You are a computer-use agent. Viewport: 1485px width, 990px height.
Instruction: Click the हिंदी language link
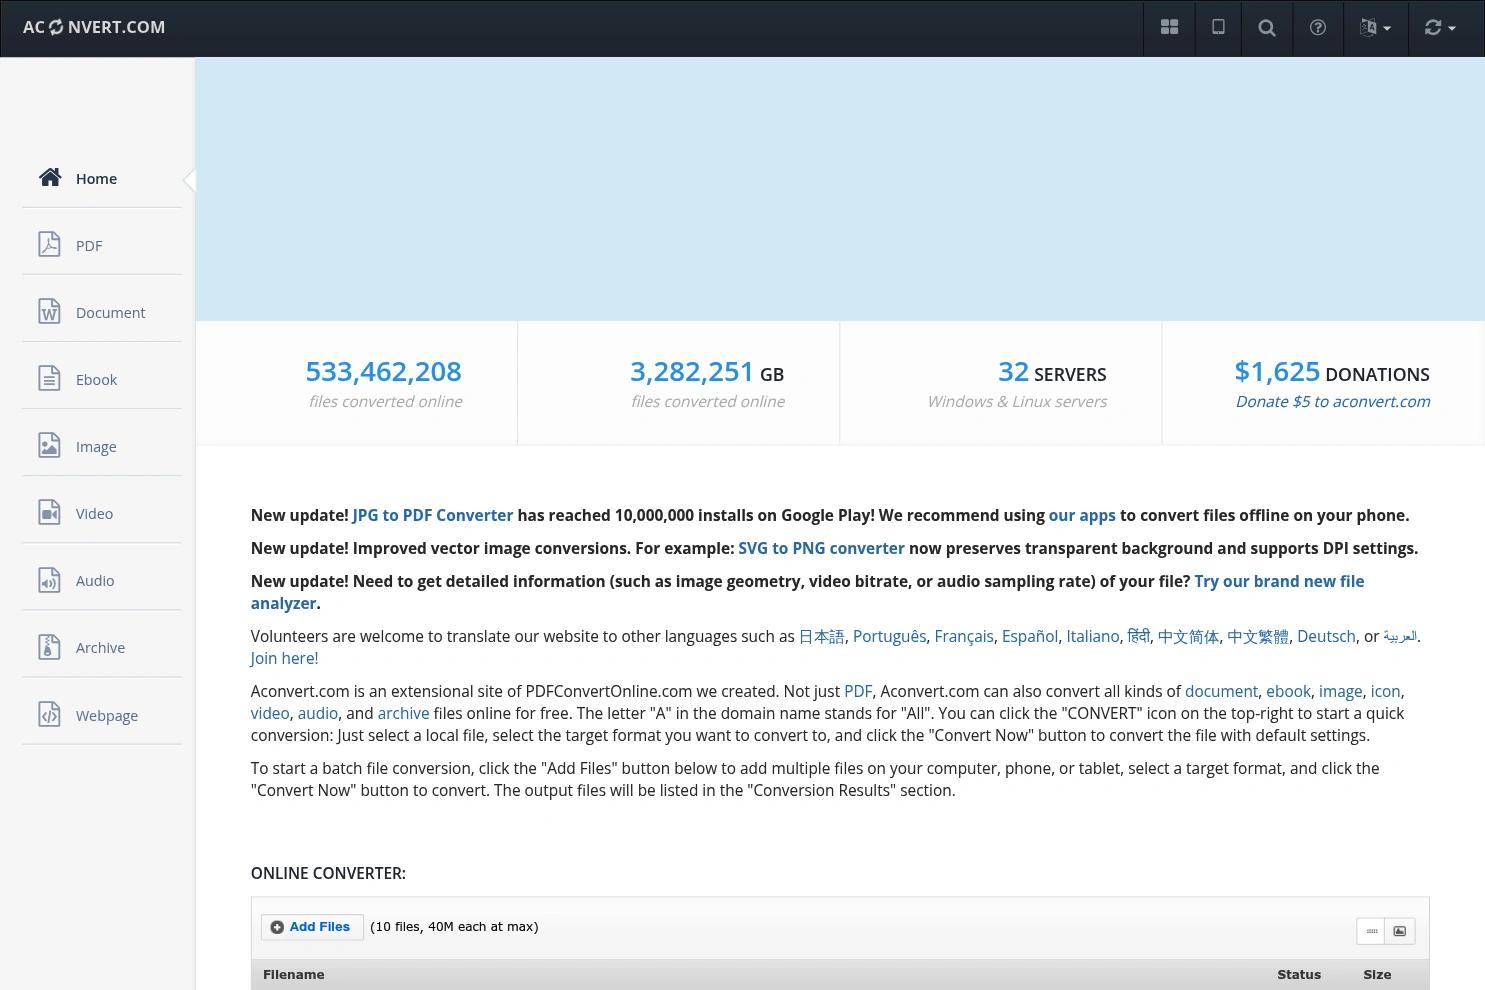[x=1138, y=636]
